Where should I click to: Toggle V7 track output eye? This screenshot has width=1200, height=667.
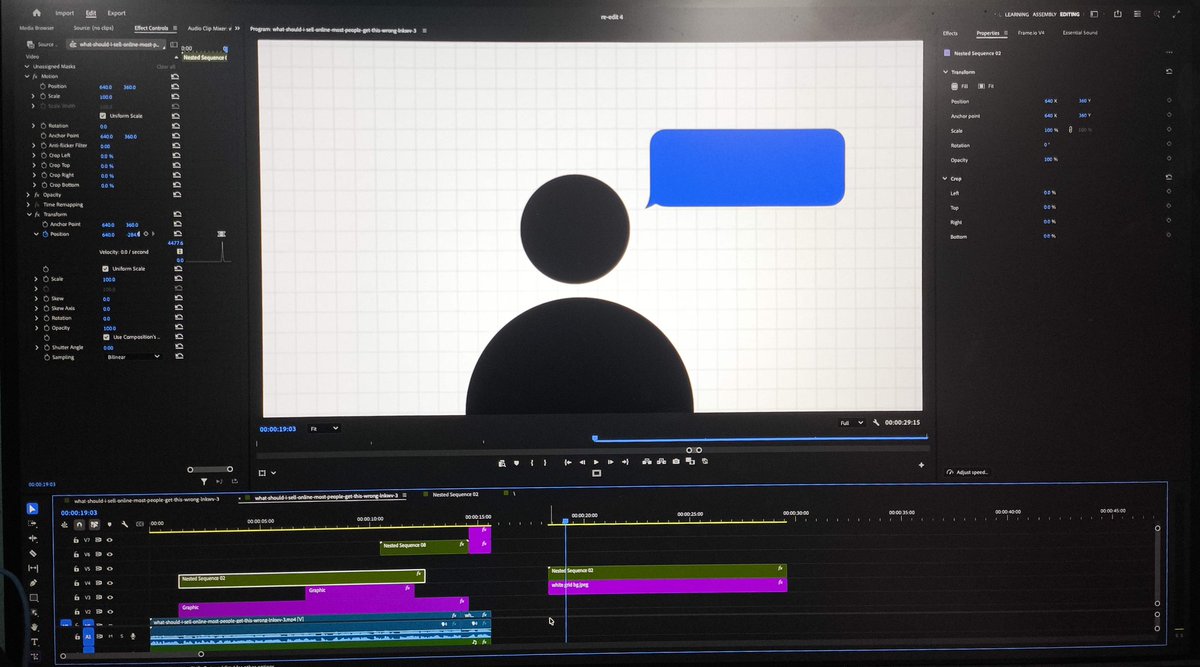109,540
